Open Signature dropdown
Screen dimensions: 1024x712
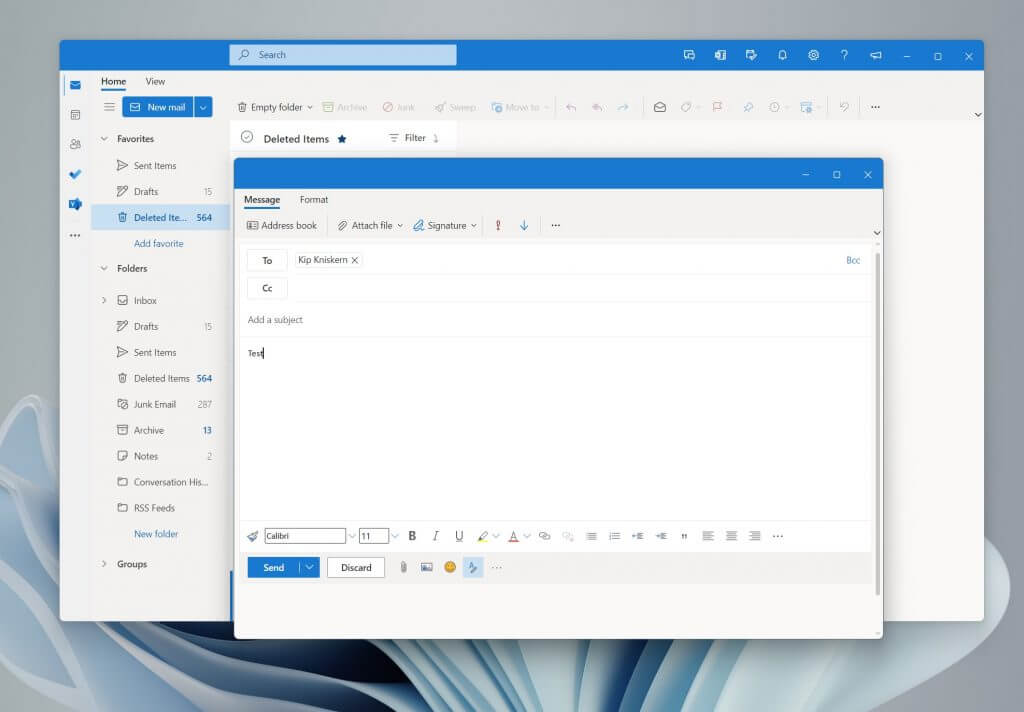tap(473, 225)
